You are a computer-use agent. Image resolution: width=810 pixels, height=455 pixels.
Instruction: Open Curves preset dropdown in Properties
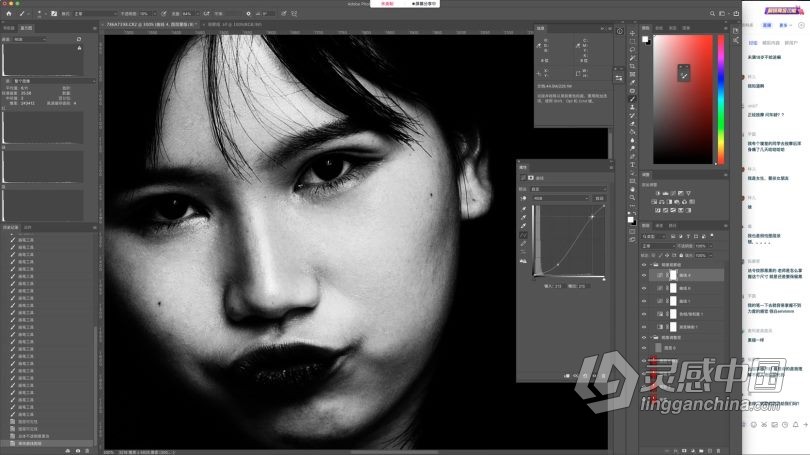coord(569,189)
